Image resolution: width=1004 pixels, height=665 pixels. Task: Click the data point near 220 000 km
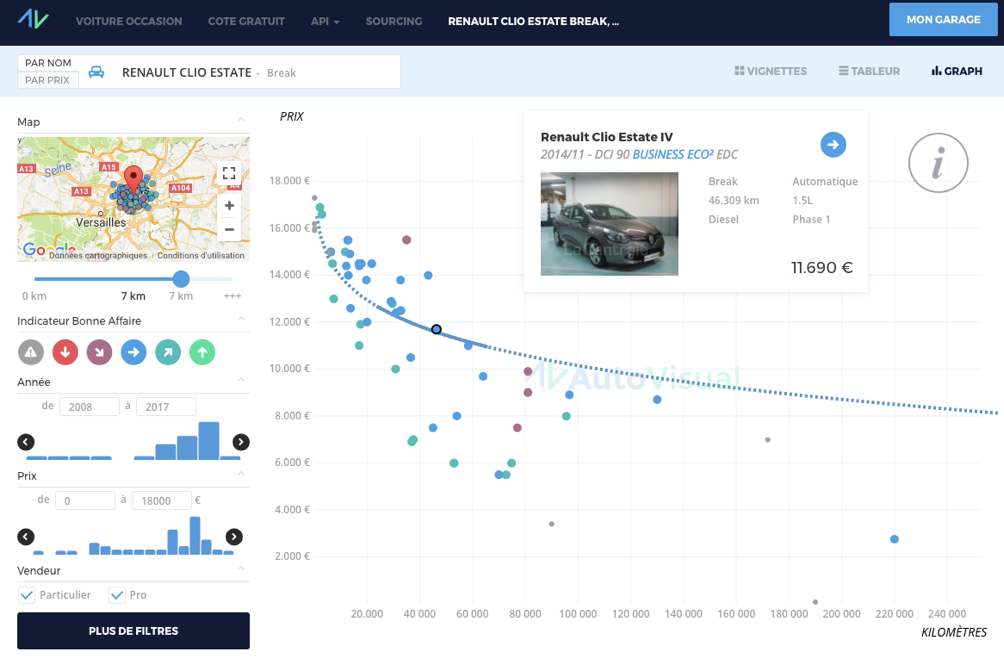tap(895, 539)
